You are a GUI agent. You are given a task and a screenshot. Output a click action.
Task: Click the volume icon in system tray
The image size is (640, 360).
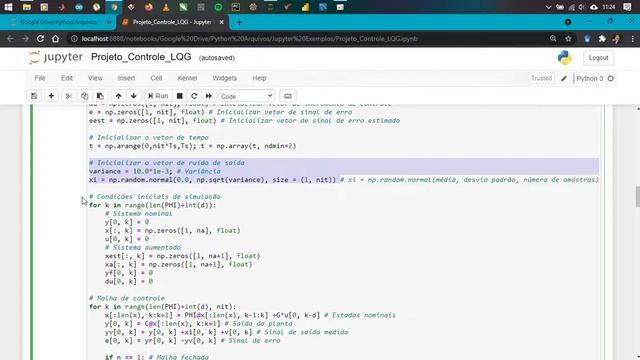click(582, 7)
